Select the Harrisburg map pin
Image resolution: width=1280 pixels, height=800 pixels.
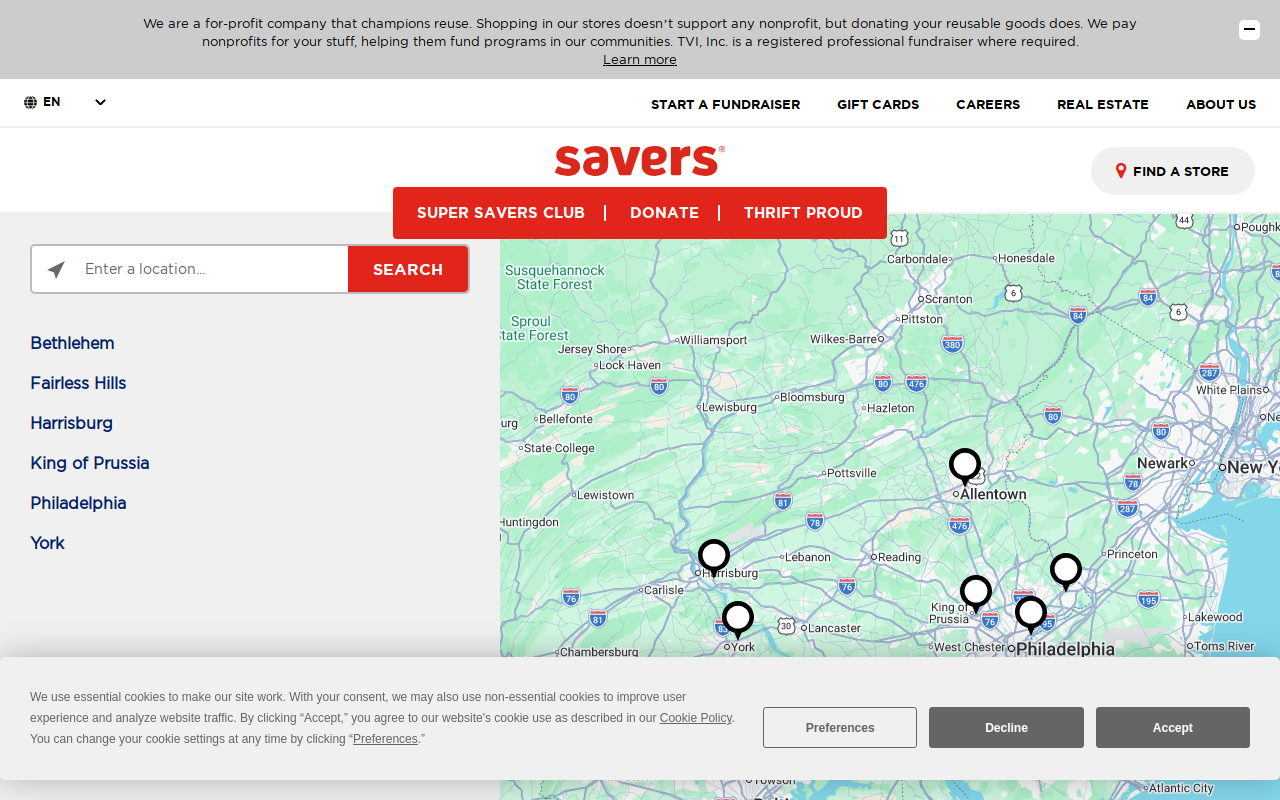pyautogui.click(x=714, y=557)
